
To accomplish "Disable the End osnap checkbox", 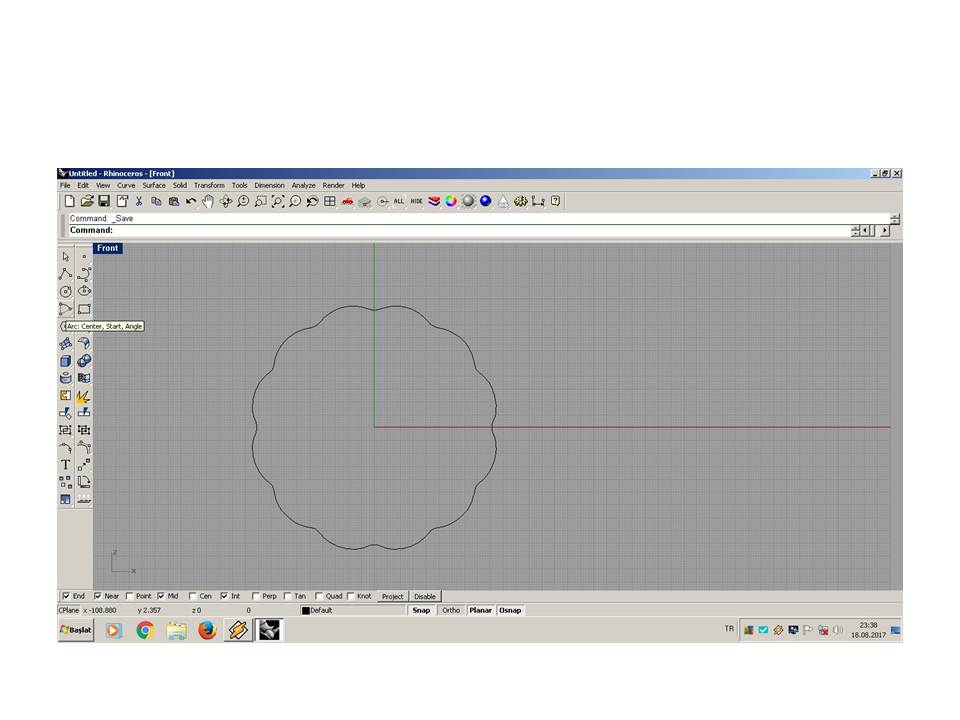I will [x=66, y=596].
